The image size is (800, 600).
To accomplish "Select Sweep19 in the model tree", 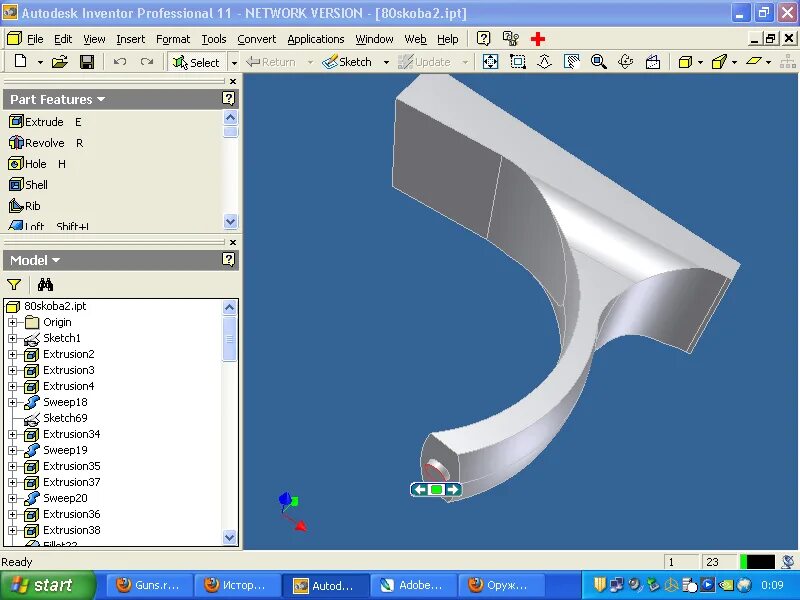I will point(65,450).
